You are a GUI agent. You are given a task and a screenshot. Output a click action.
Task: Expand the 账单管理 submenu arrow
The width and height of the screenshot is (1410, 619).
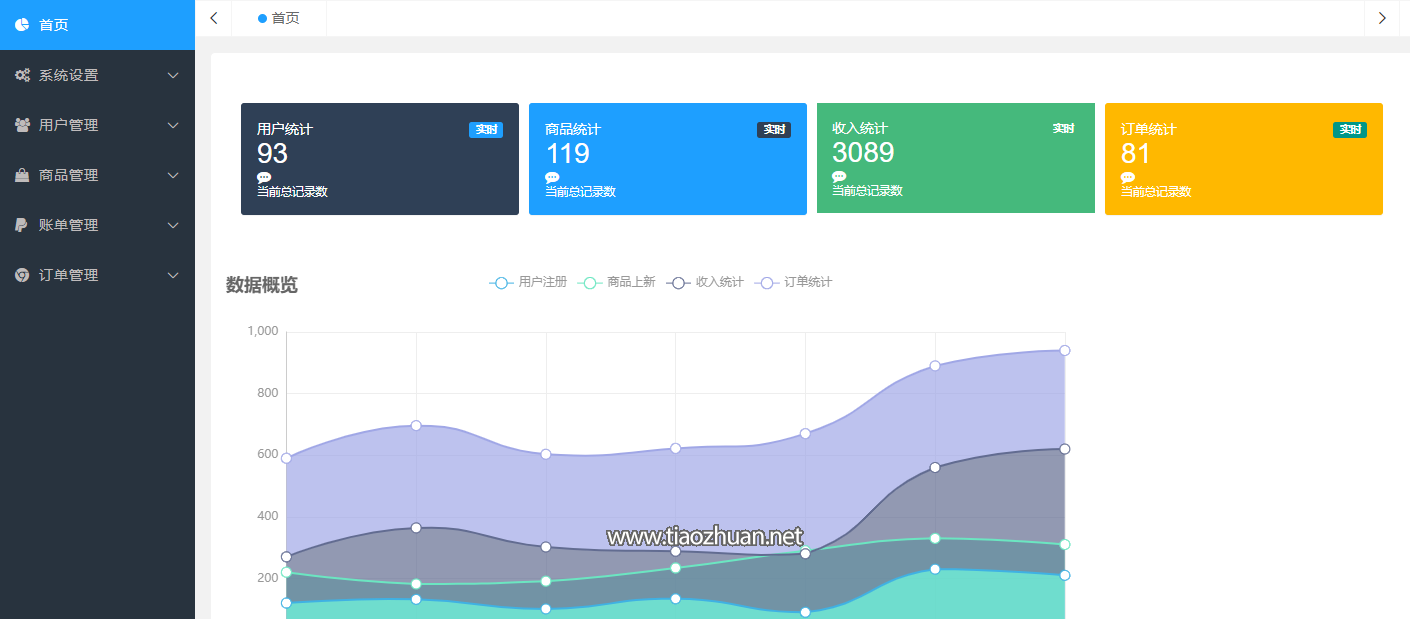173,225
